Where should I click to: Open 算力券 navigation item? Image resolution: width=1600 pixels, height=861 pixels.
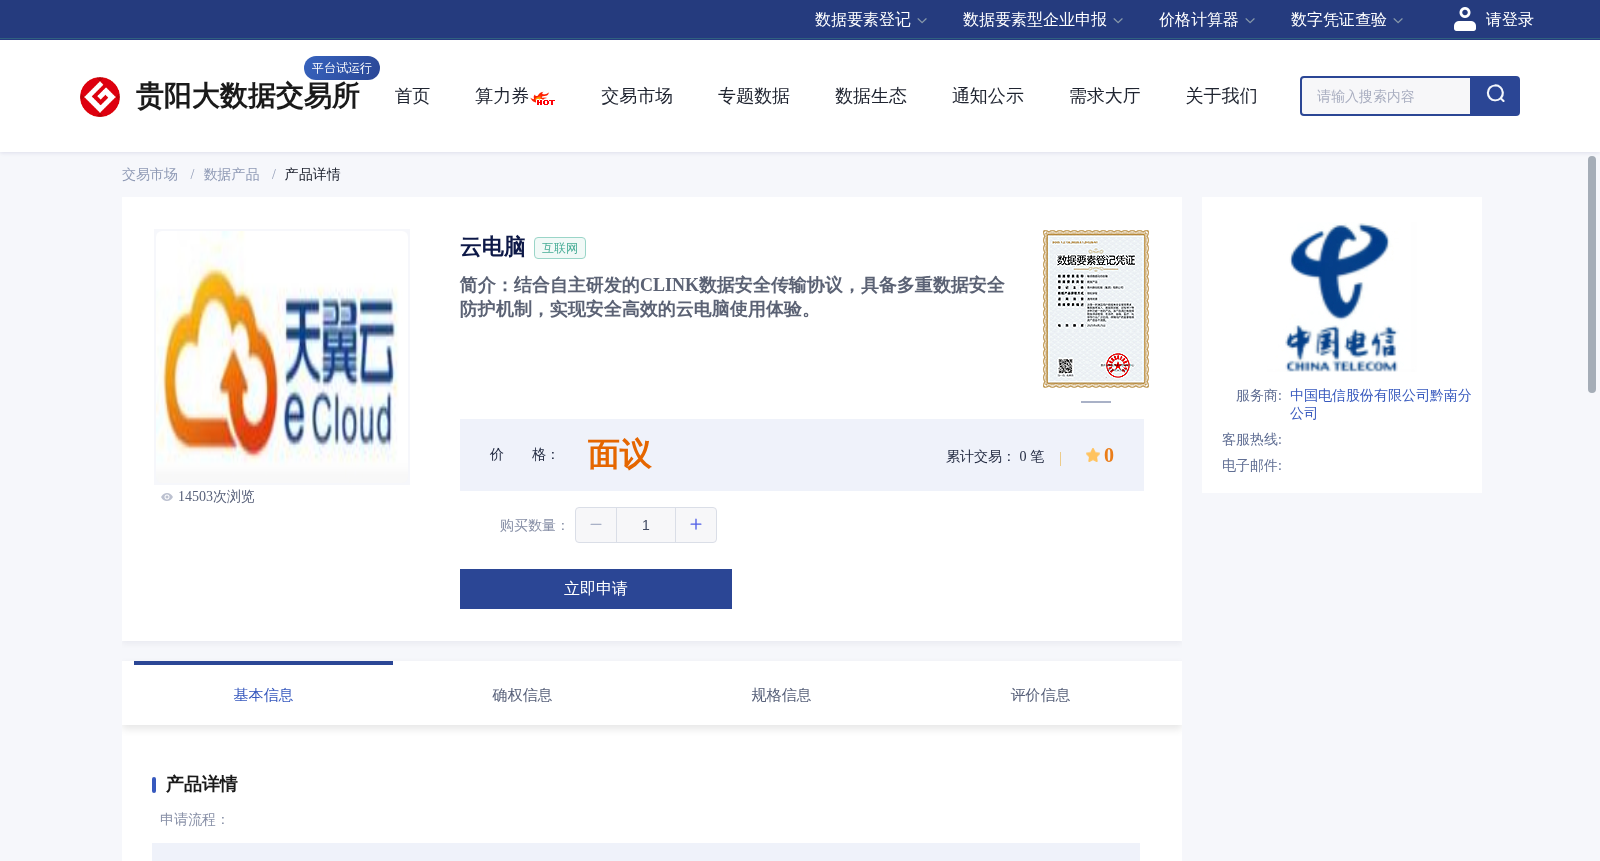[502, 96]
